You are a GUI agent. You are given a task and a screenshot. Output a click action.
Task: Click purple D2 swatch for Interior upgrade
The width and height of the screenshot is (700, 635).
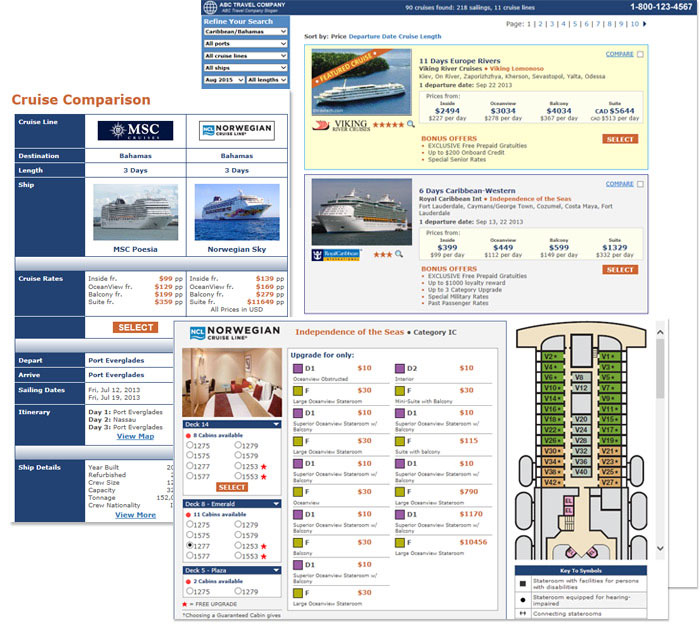point(400,368)
